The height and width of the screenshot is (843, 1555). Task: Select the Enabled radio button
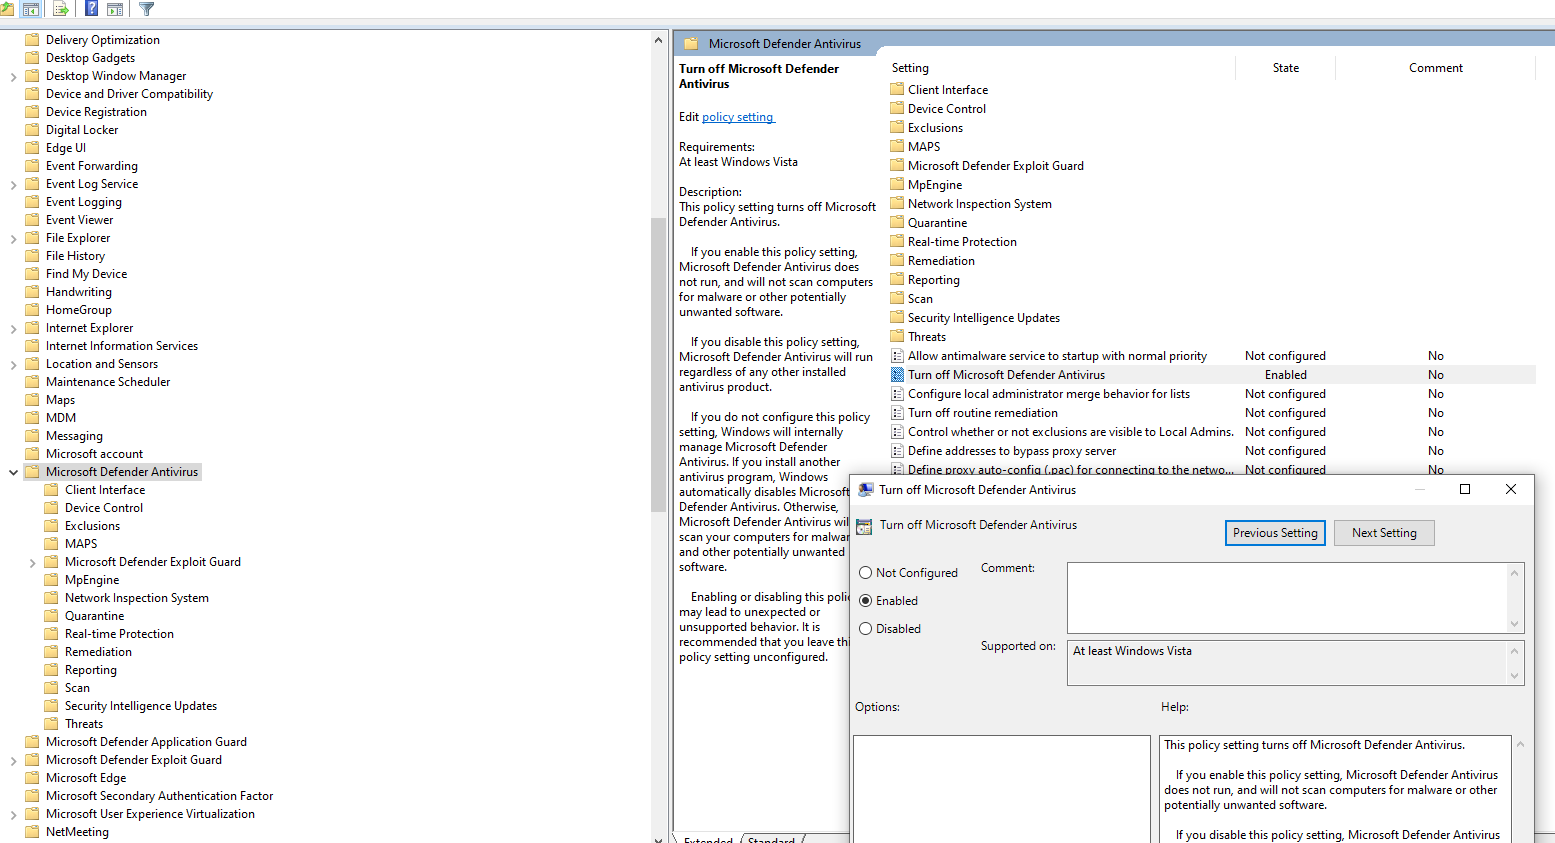click(866, 601)
